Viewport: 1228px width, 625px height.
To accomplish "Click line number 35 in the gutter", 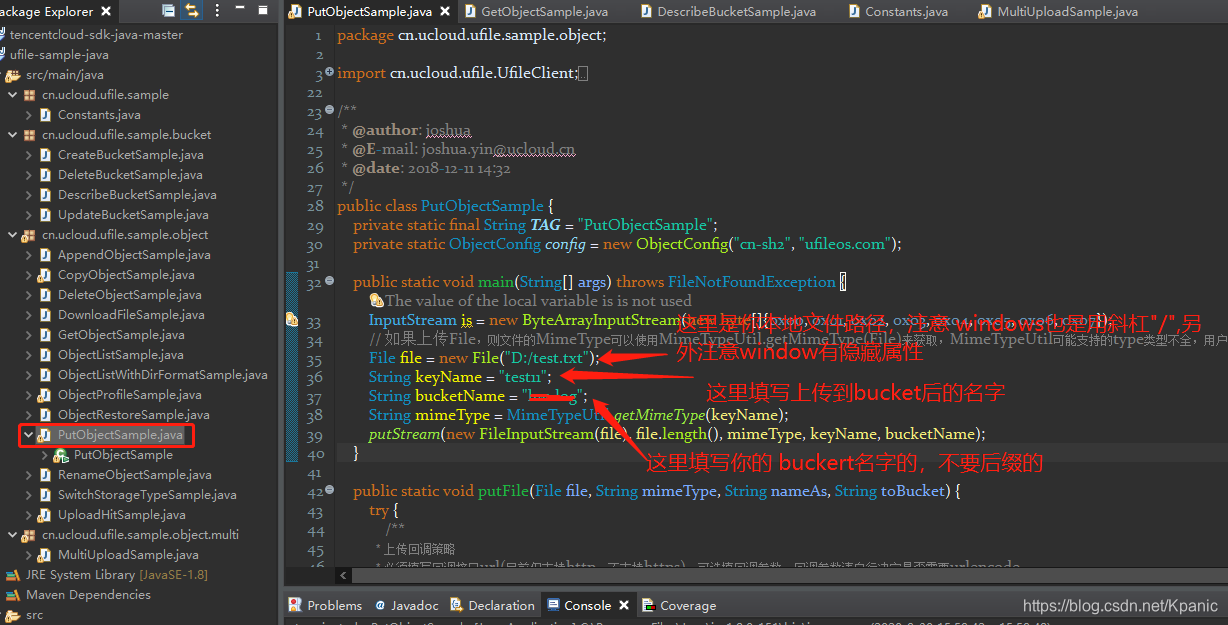I will pyautogui.click(x=315, y=359).
